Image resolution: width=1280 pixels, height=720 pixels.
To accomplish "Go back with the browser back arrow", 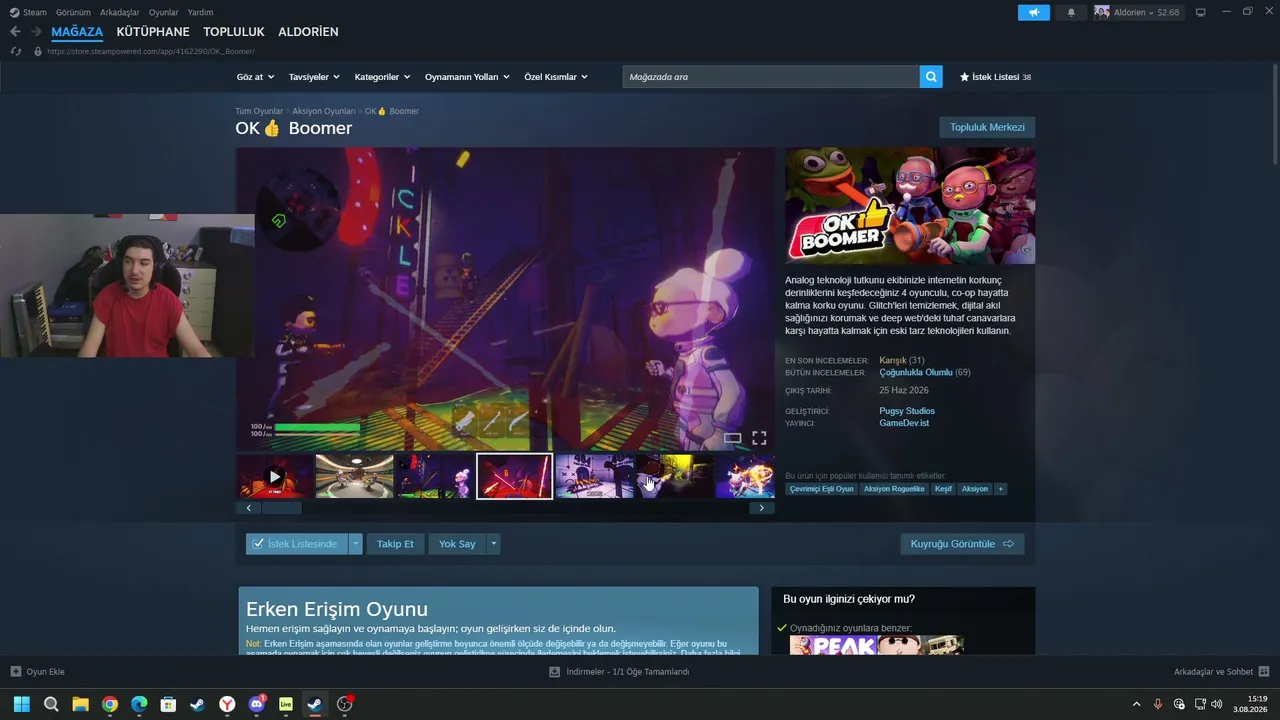I will [x=15, y=32].
